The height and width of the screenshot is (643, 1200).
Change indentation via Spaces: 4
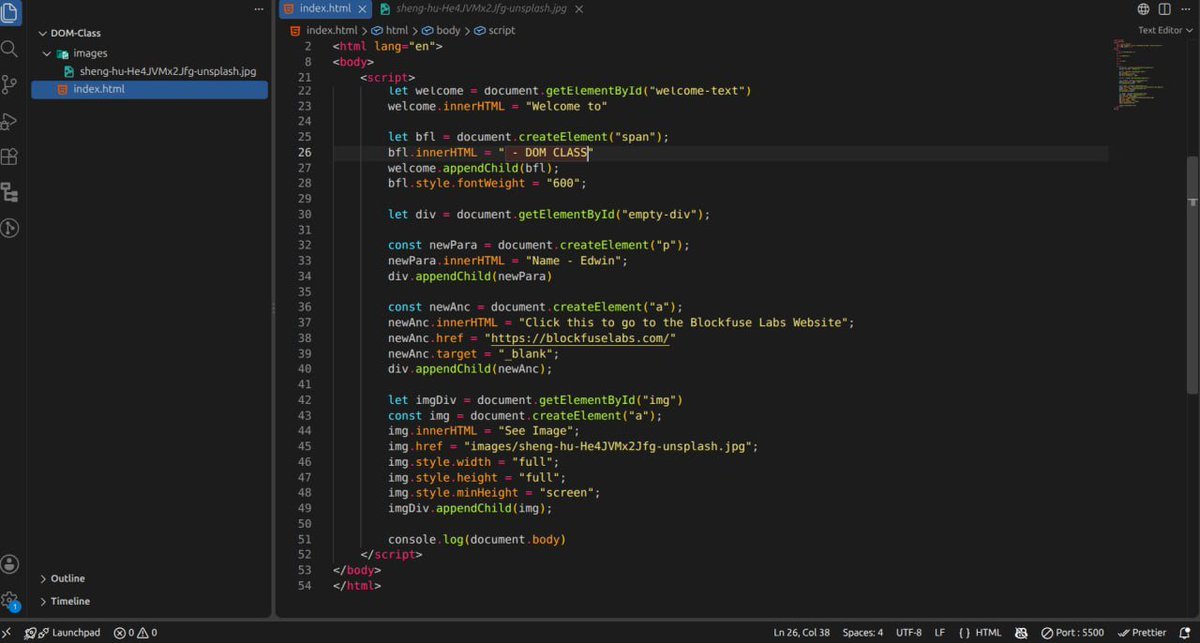863,633
